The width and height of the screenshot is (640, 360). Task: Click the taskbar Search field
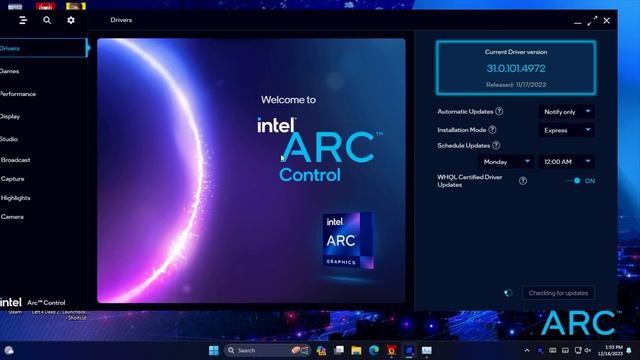coord(266,350)
